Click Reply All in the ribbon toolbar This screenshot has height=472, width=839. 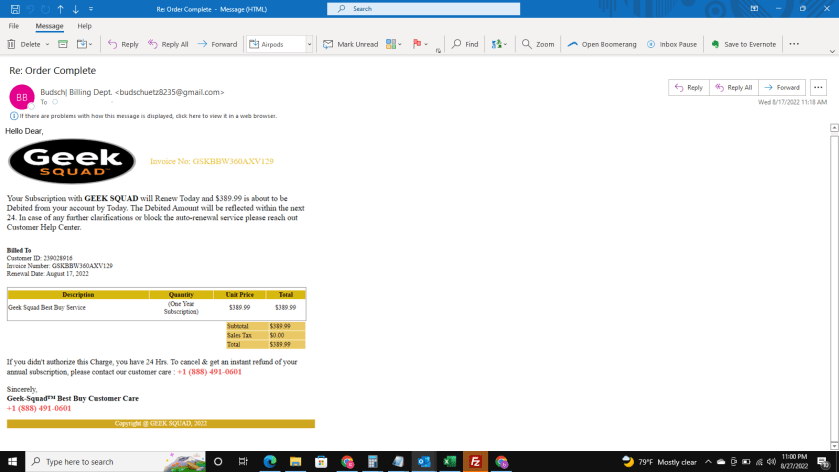tap(168, 44)
